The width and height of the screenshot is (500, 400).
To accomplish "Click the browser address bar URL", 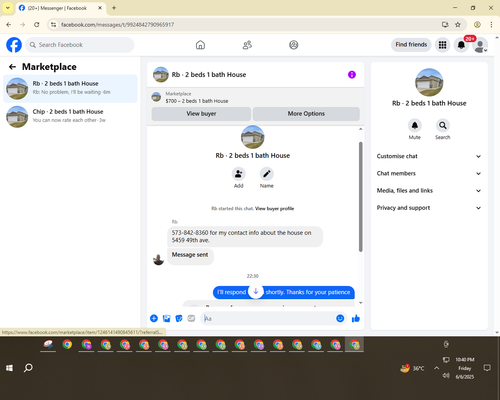I will pyautogui.click(x=117, y=25).
